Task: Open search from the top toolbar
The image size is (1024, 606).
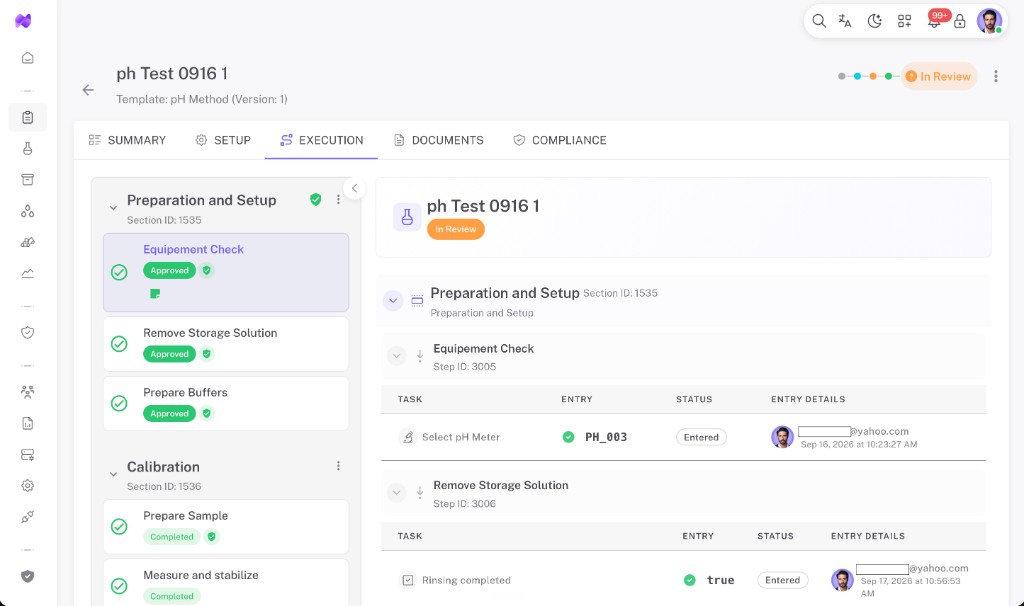Action: (x=819, y=21)
